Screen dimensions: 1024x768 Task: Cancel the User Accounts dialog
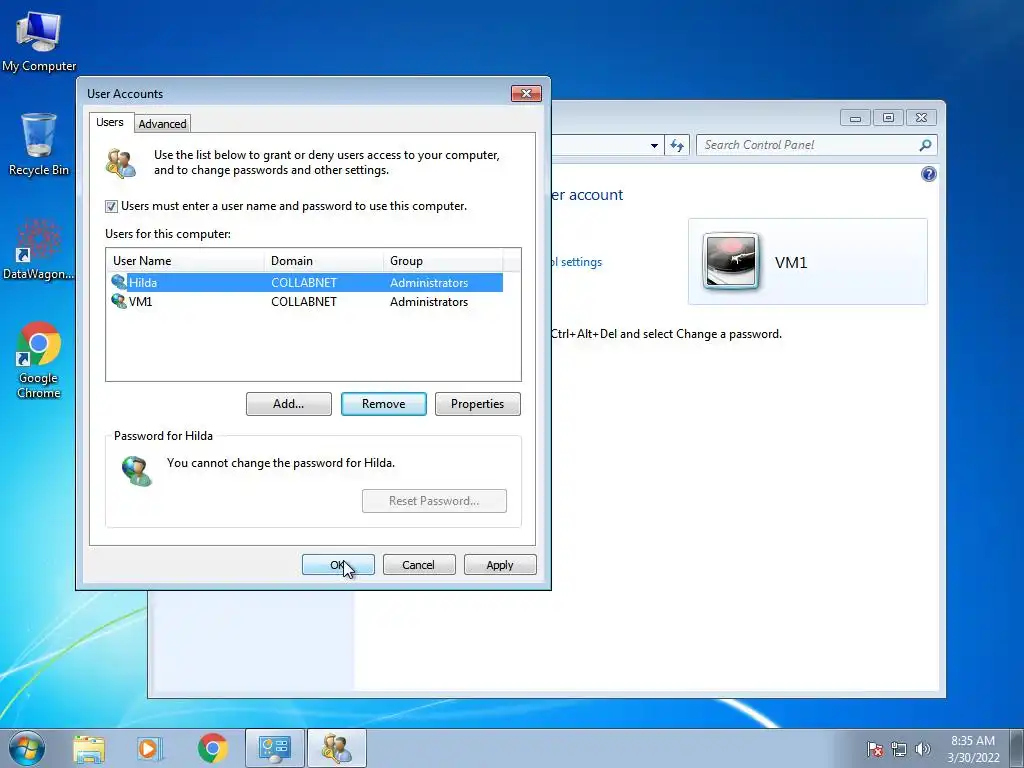(419, 565)
